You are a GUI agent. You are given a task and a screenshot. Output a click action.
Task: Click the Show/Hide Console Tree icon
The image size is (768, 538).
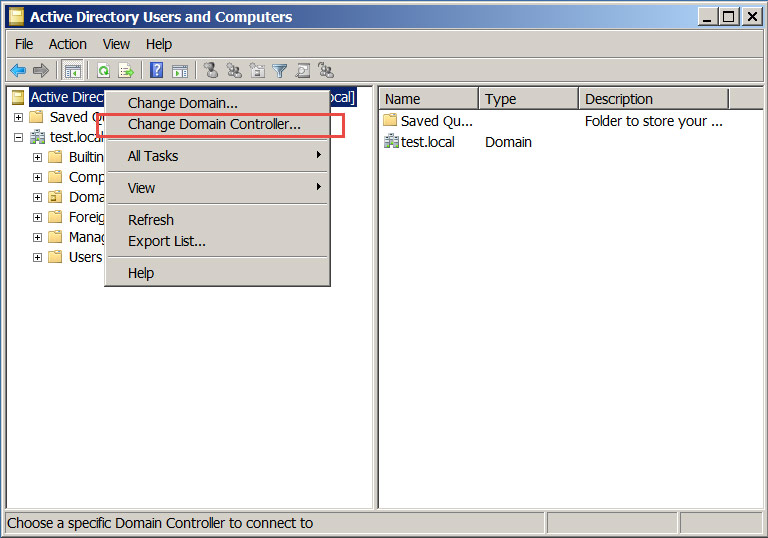click(x=72, y=70)
